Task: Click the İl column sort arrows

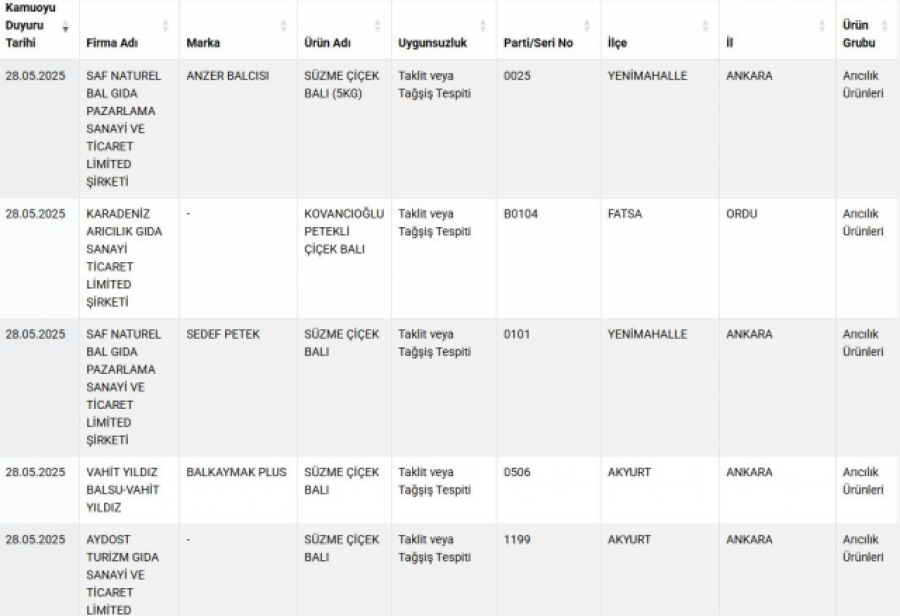Action: click(x=822, y=26)
